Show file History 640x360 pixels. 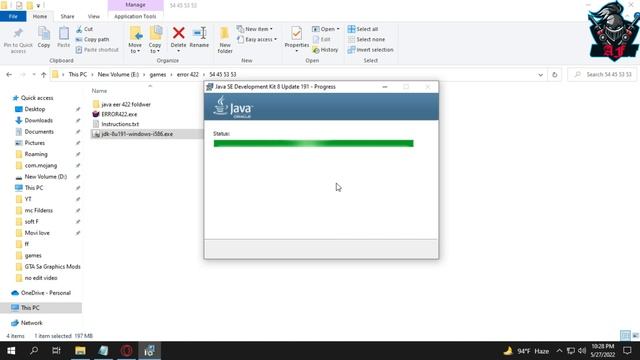coord(325,49)
